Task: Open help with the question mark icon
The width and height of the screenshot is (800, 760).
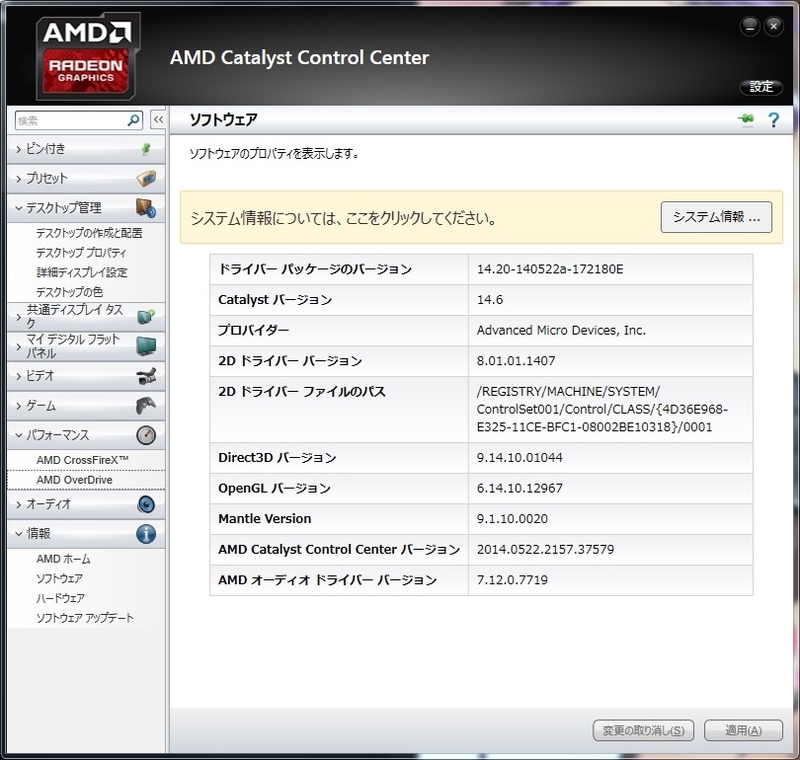Action: pyautogui.click(x=773, y=120)
